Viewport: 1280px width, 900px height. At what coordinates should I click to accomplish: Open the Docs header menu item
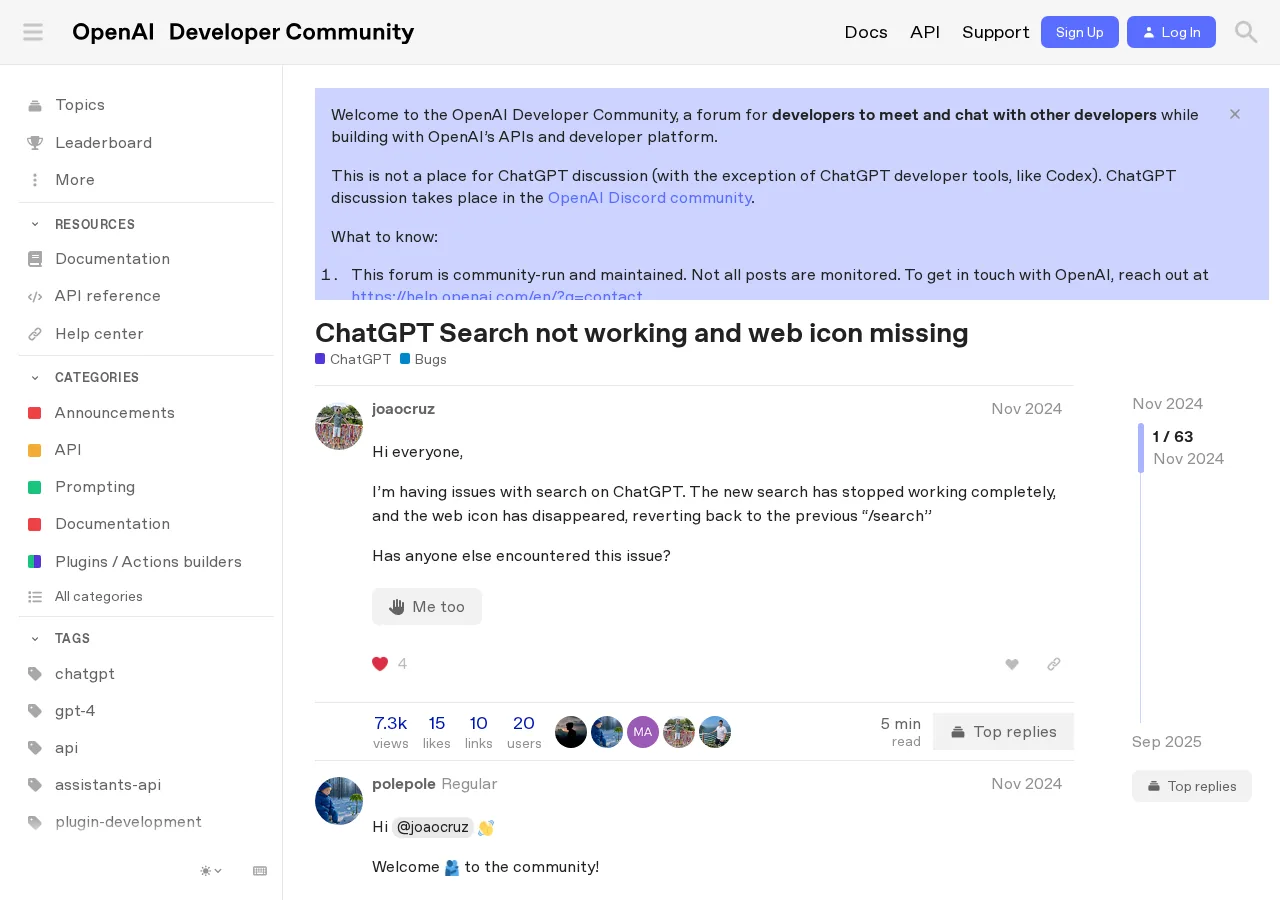tap(866, 32)
